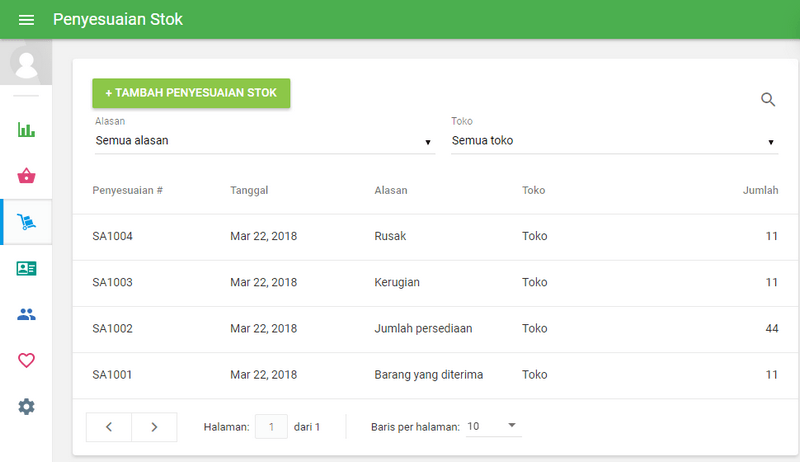
Task: Open the hamburger navigation menu
Action: [26, 20]
